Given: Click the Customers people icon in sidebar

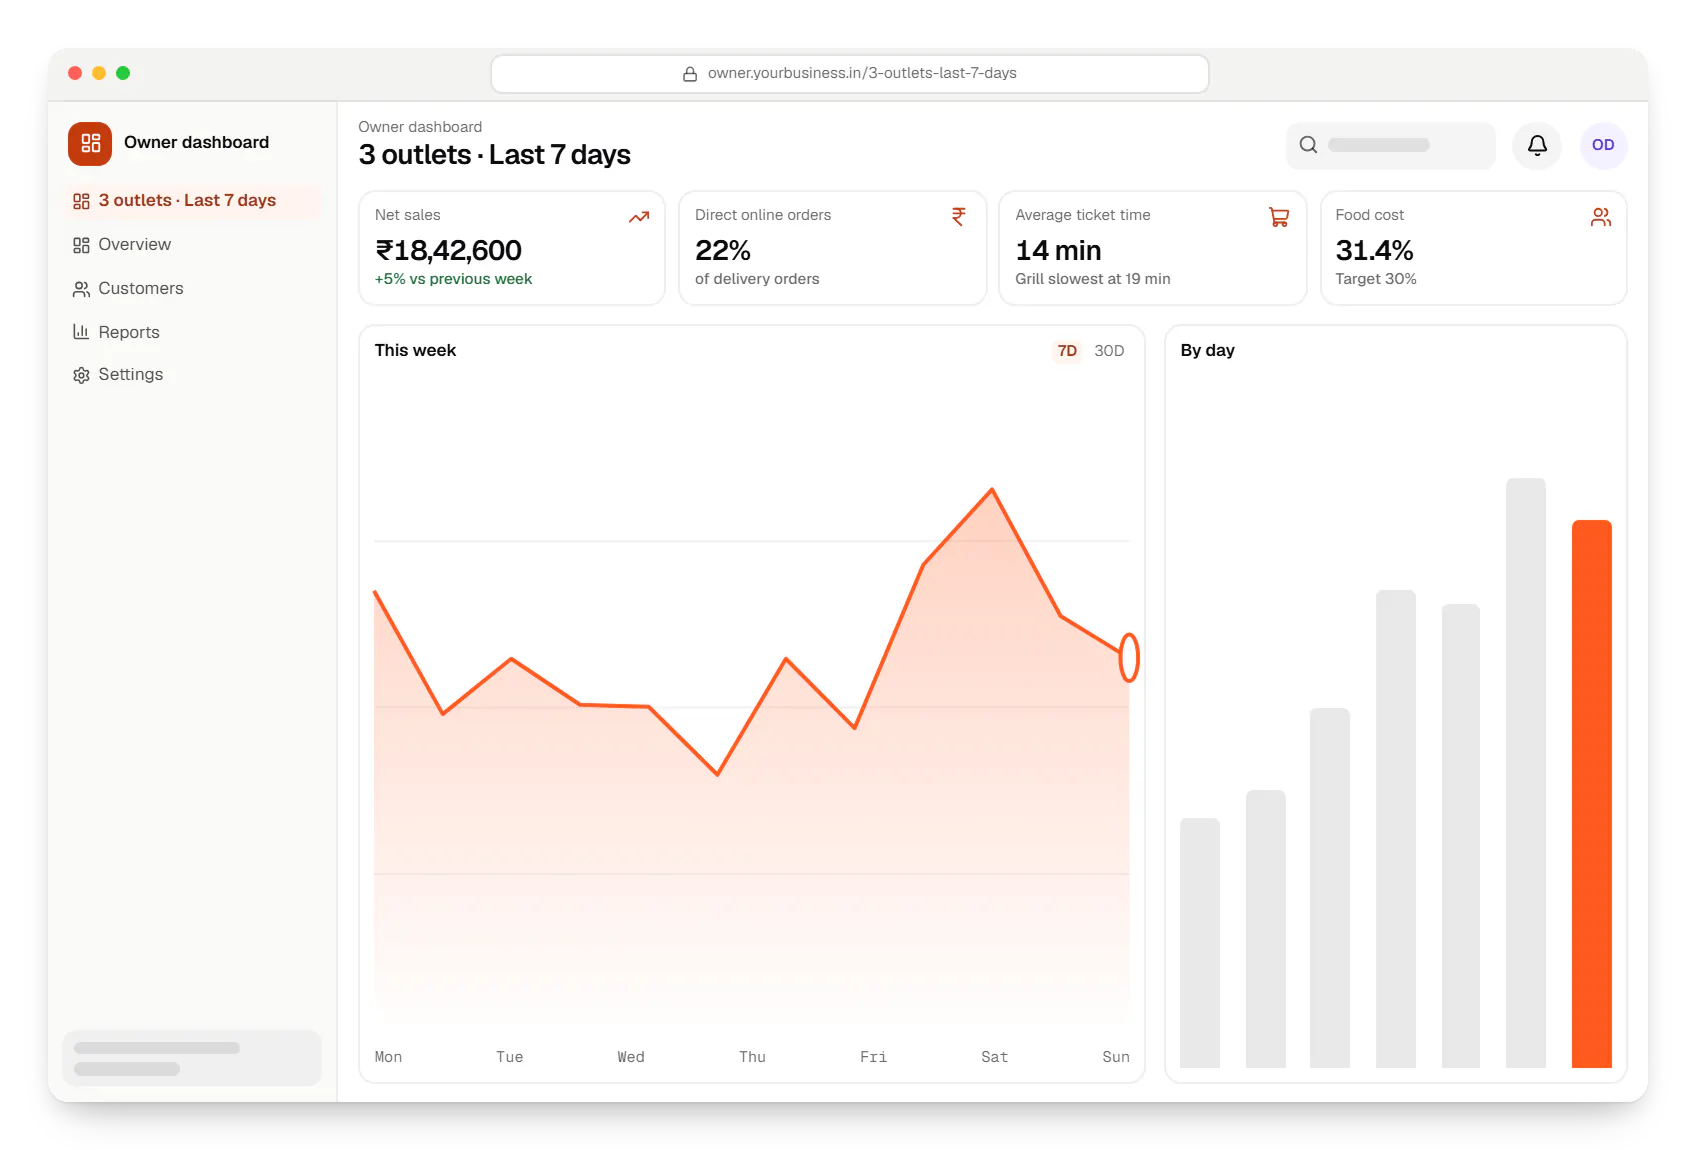Looking at the screenshot, I should (81, 289).
